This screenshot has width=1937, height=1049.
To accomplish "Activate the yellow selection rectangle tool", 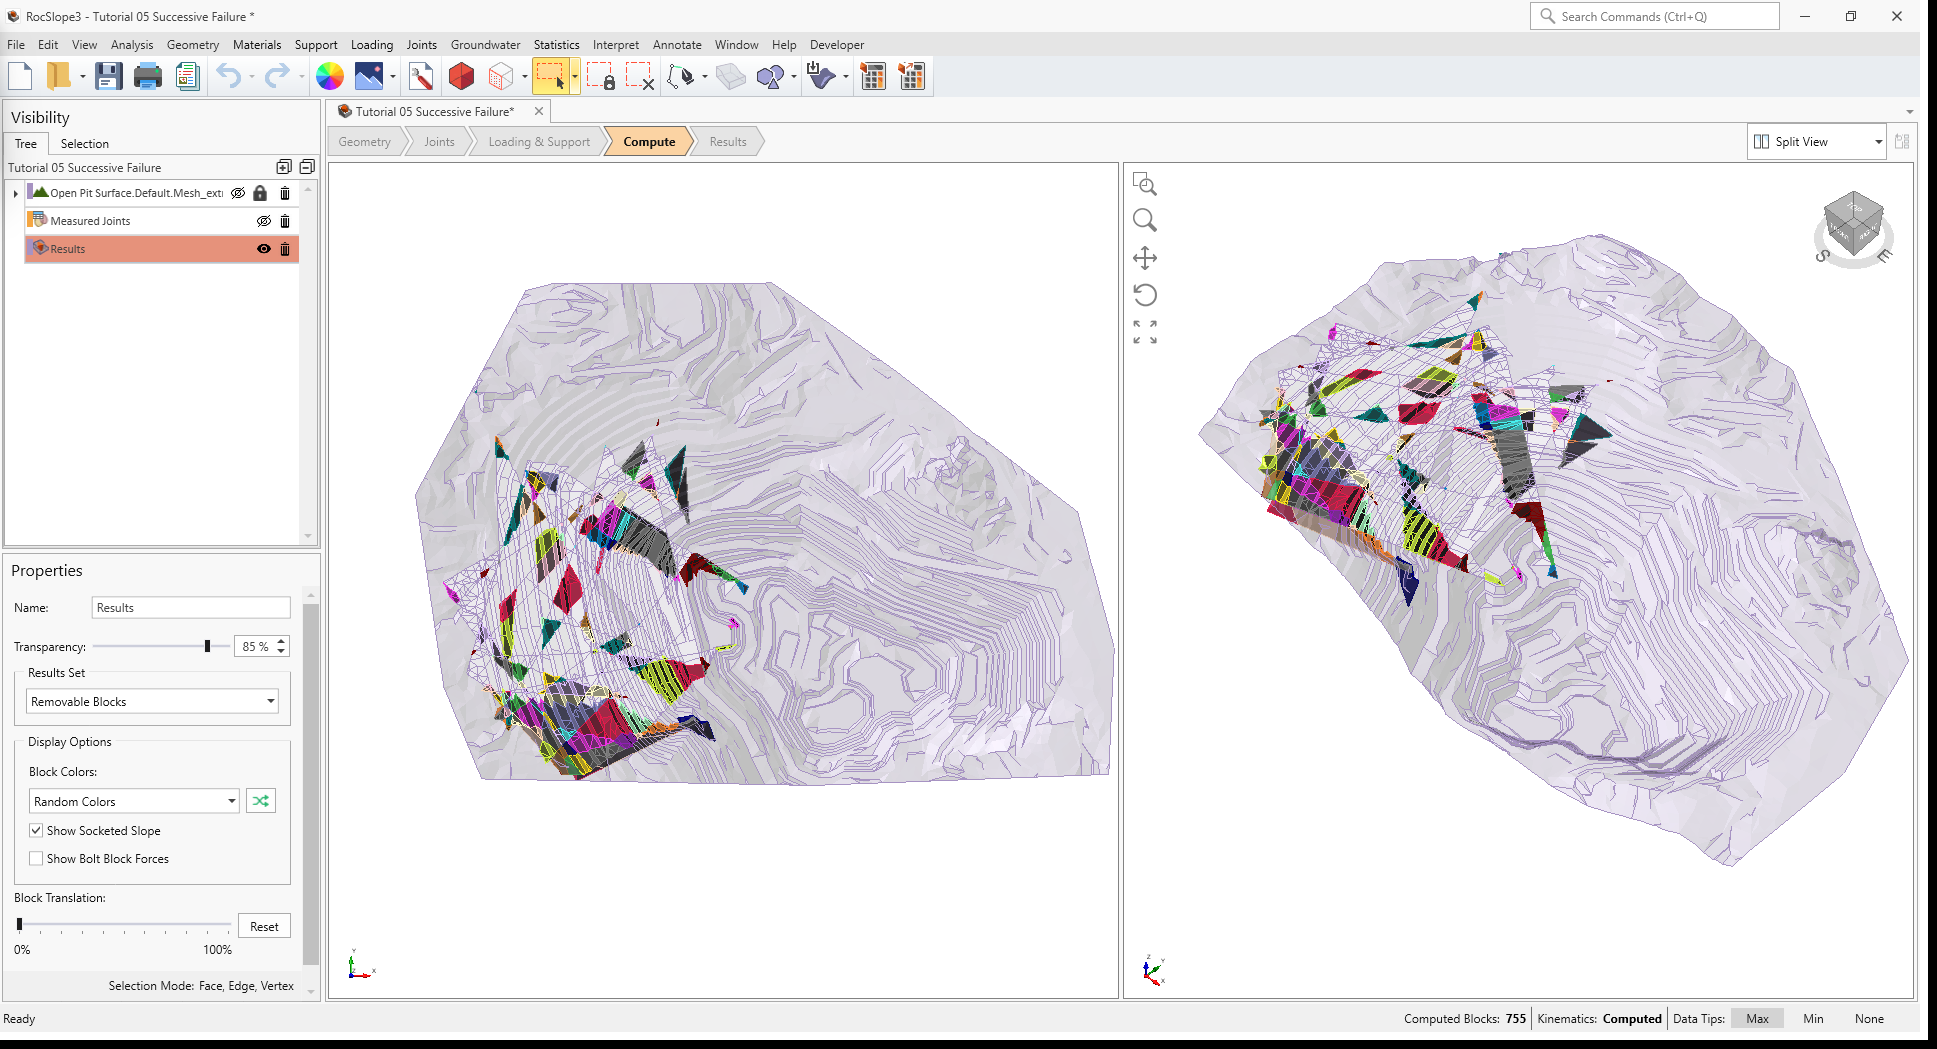I will [x=550, y=76].
